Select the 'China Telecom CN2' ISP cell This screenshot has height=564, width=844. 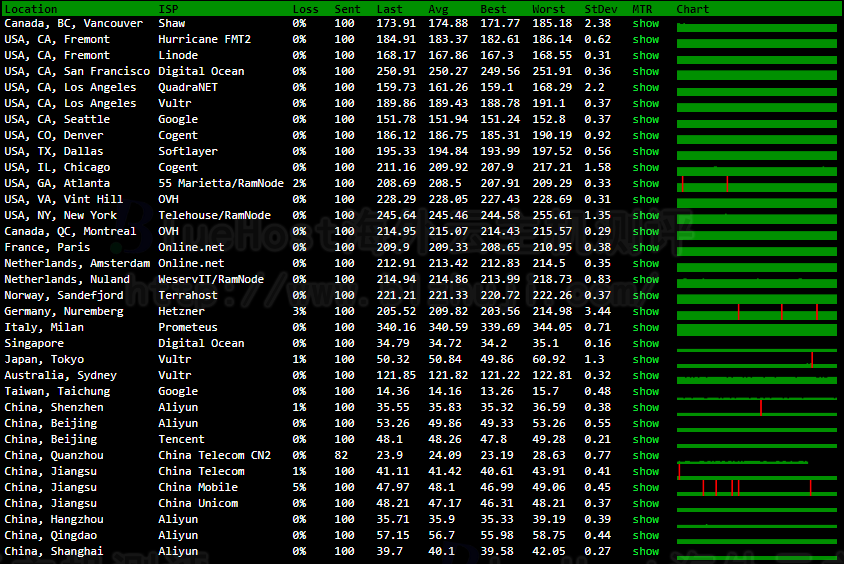click(x=214, y=455)
